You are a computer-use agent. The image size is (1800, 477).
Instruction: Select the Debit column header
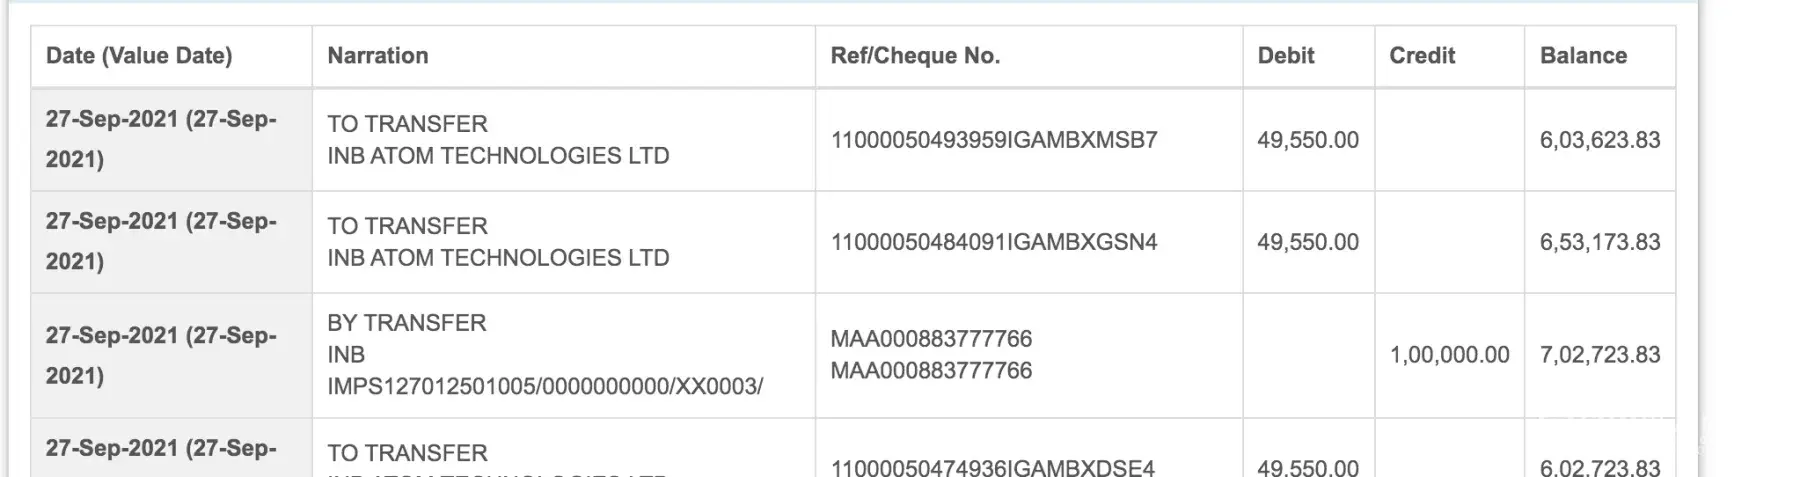click(x=1286, y=56)
